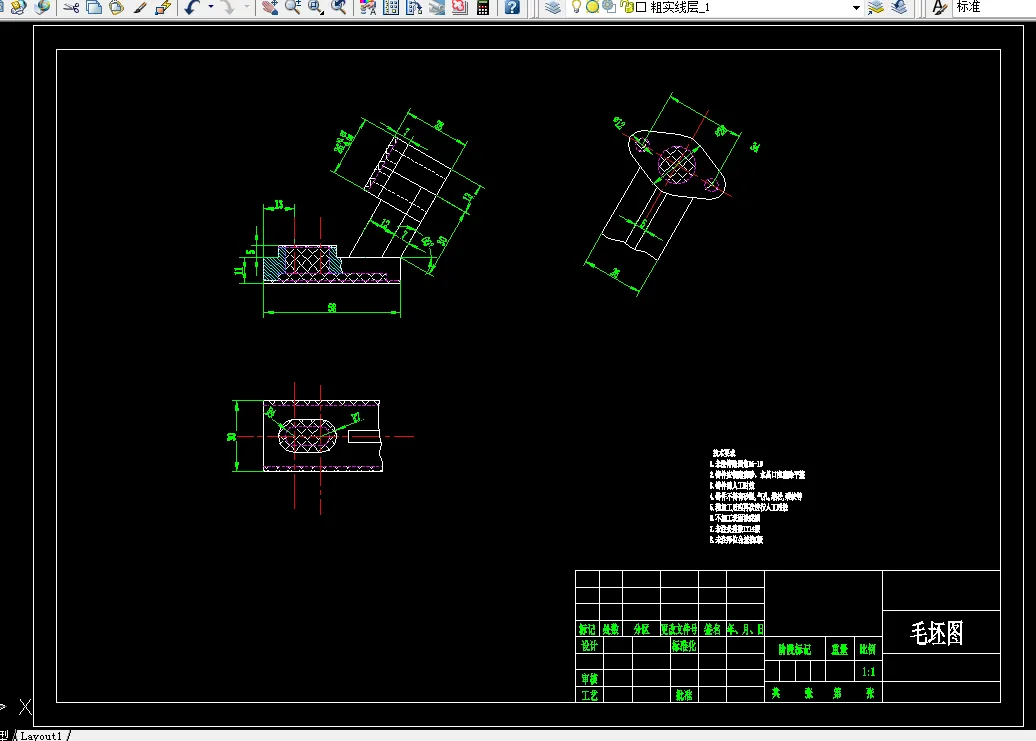
Task: Select the 分区 header cell
Action: (x=641, y=629)
